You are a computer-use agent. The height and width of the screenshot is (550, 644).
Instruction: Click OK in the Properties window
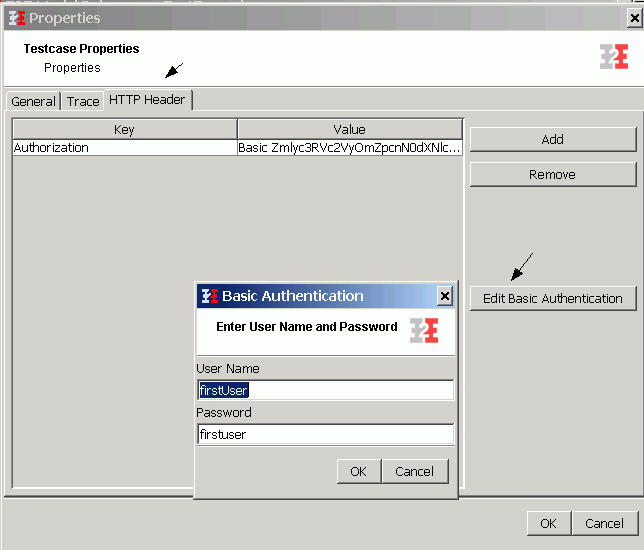pos(548,523)
